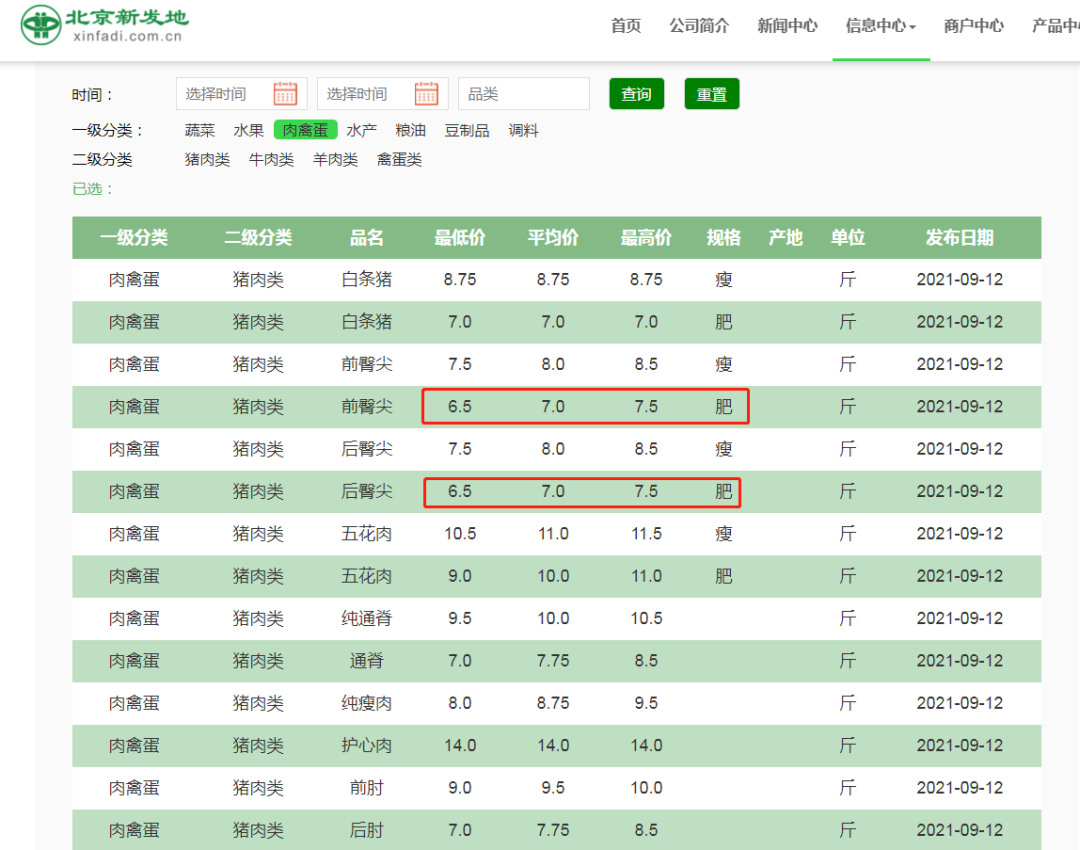
Task: Open the partially visible 产品中心 menu item
Action: 1055,26
